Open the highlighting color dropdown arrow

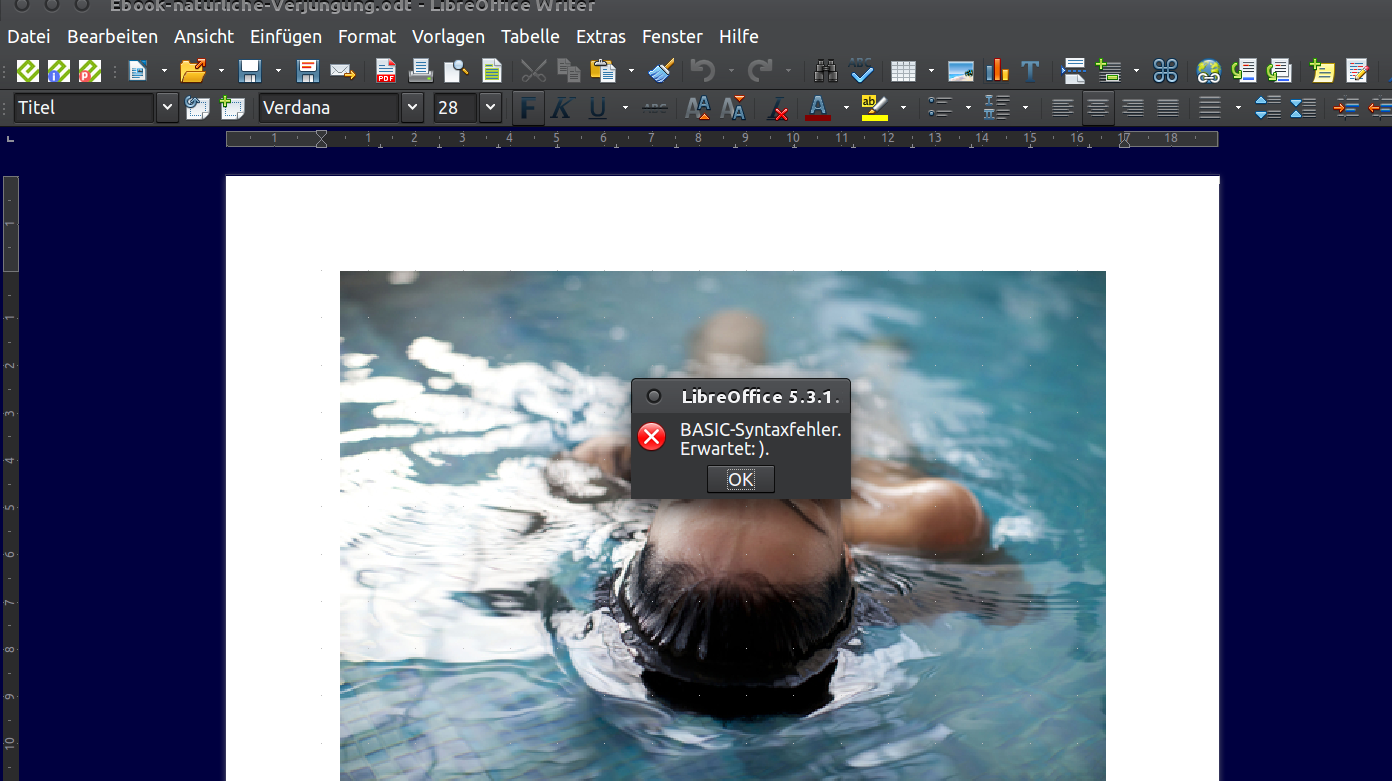click(903, 107)
